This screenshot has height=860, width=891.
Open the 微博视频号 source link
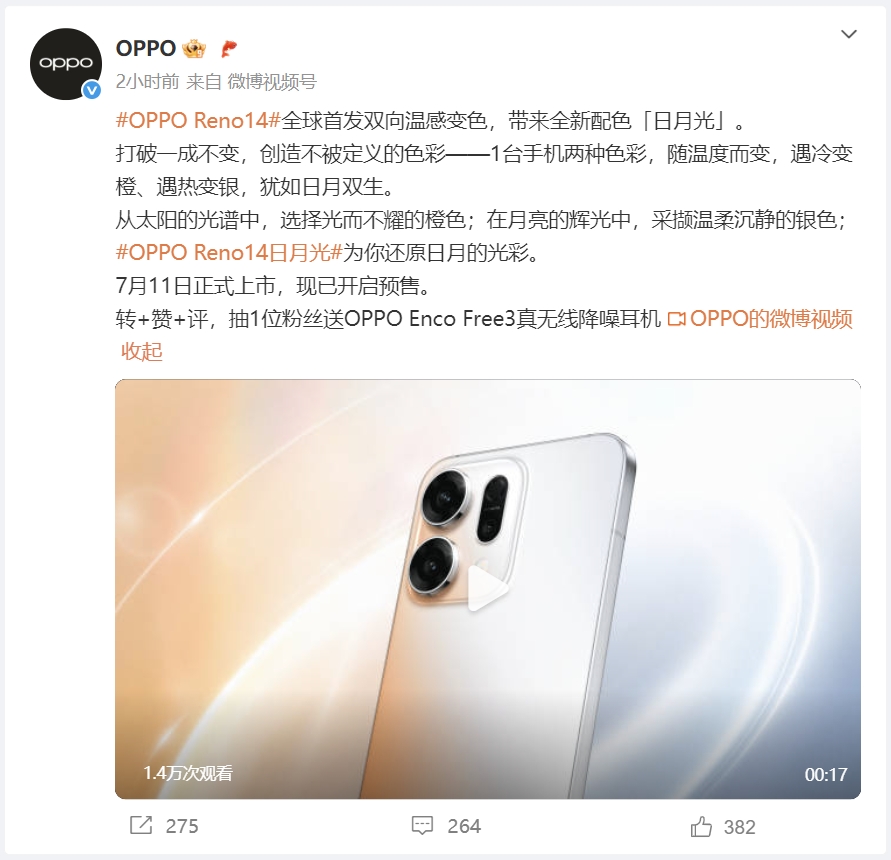pos(272,82)
